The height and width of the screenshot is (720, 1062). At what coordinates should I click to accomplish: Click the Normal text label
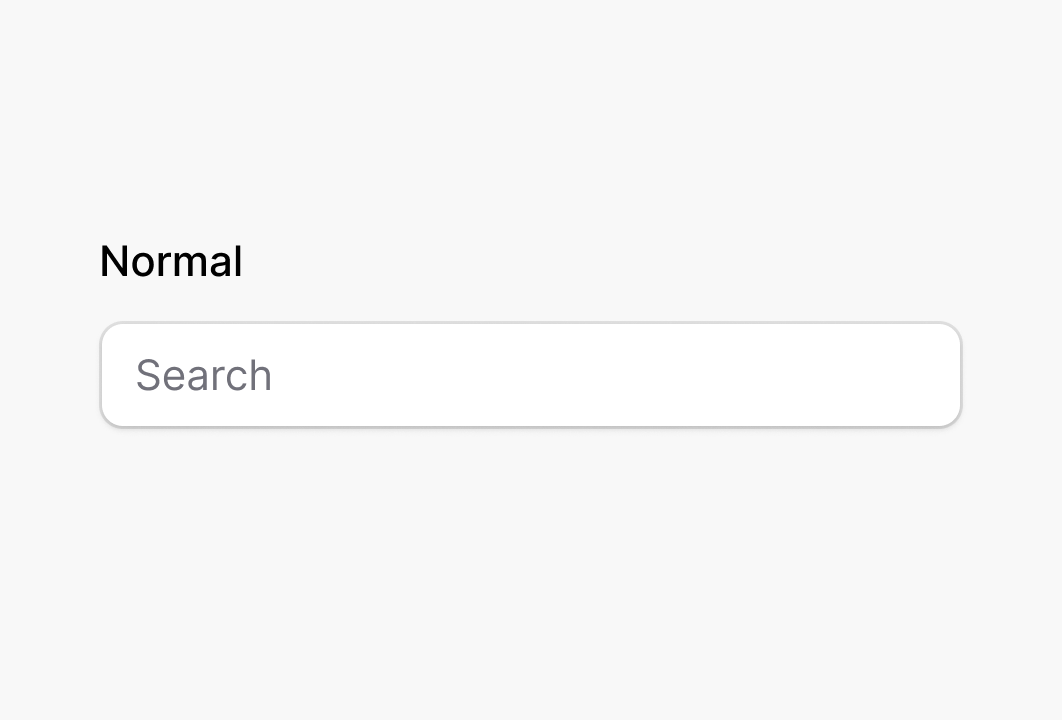(x=171, y=262)
